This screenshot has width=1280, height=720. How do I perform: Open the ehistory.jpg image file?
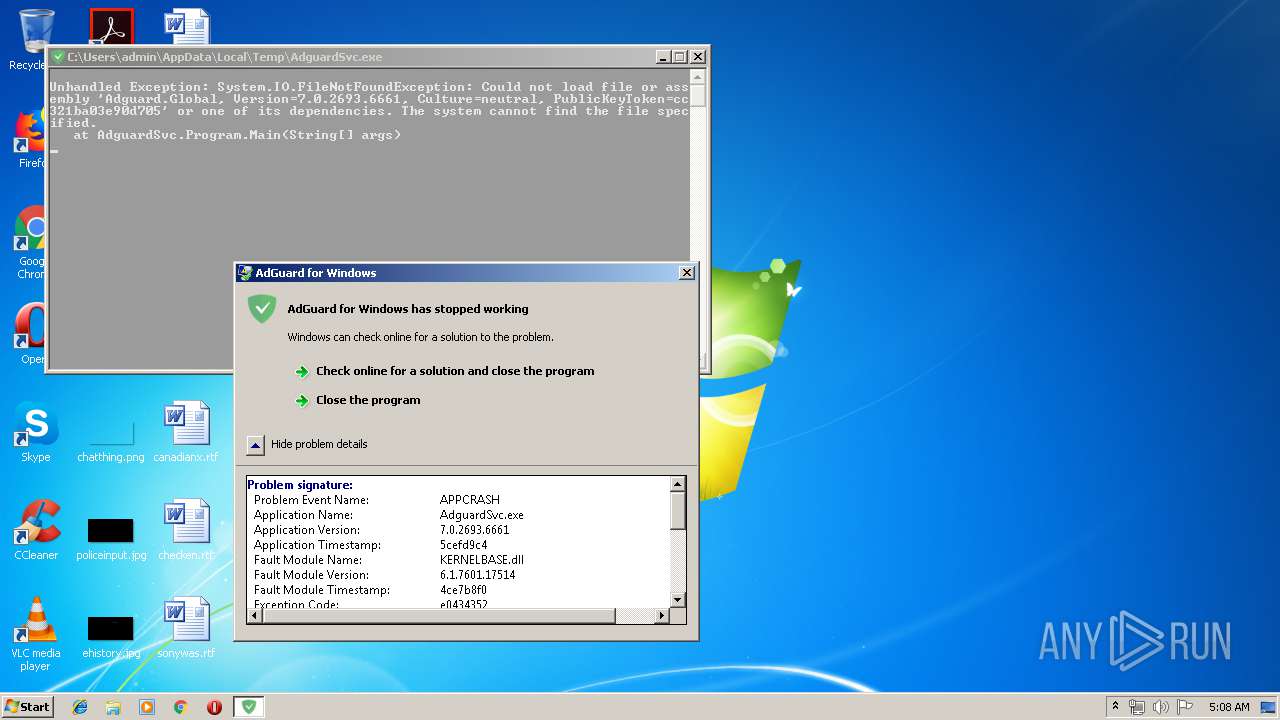111,636
